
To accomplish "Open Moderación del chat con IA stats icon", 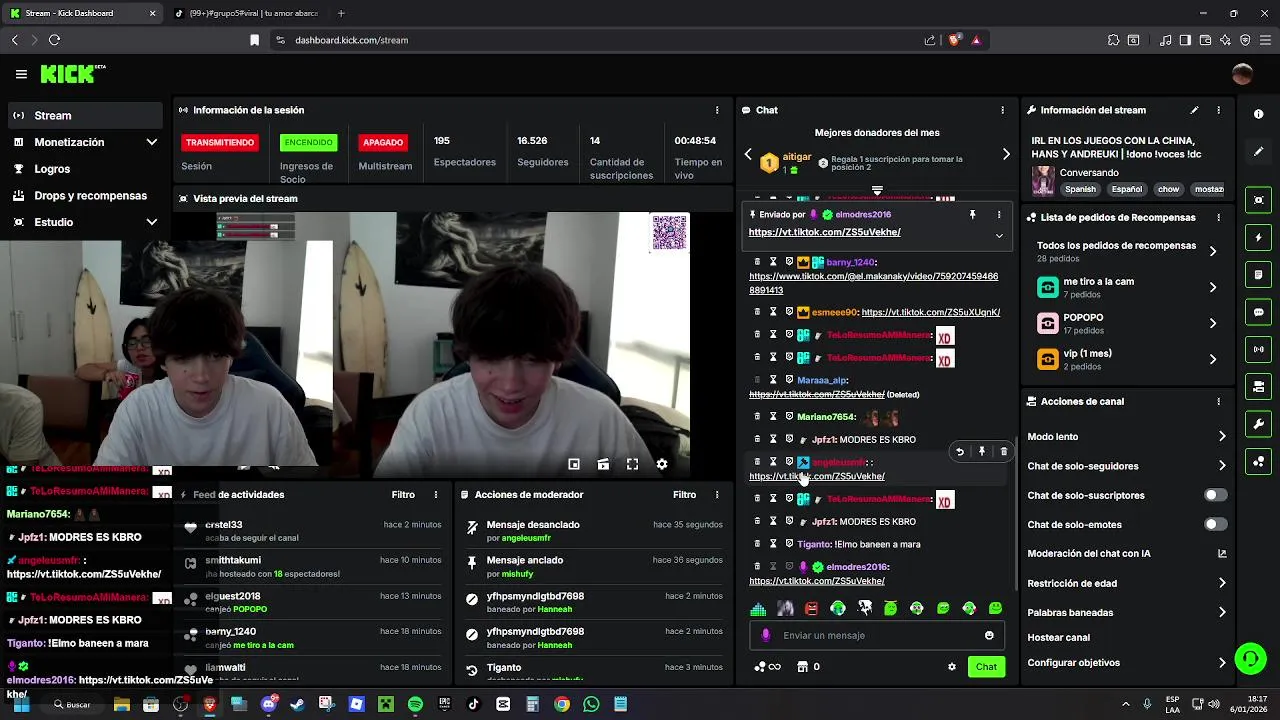I will click(1221, 553).
